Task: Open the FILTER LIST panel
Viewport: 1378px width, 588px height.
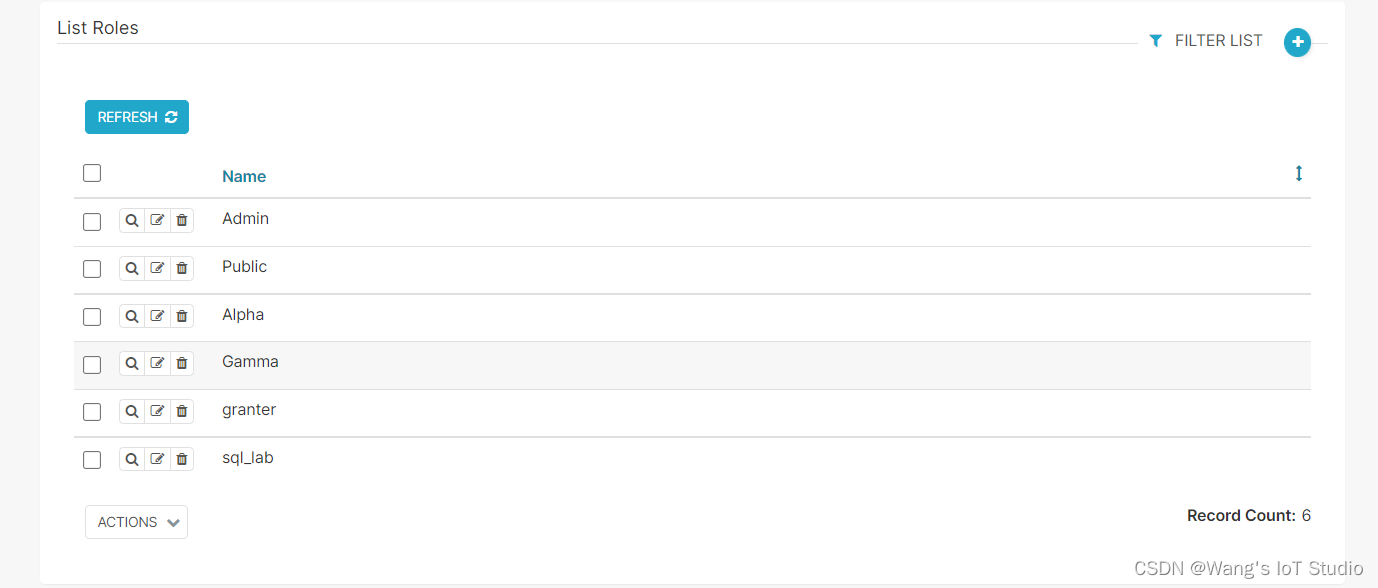Action: [x=1218, y=40]
